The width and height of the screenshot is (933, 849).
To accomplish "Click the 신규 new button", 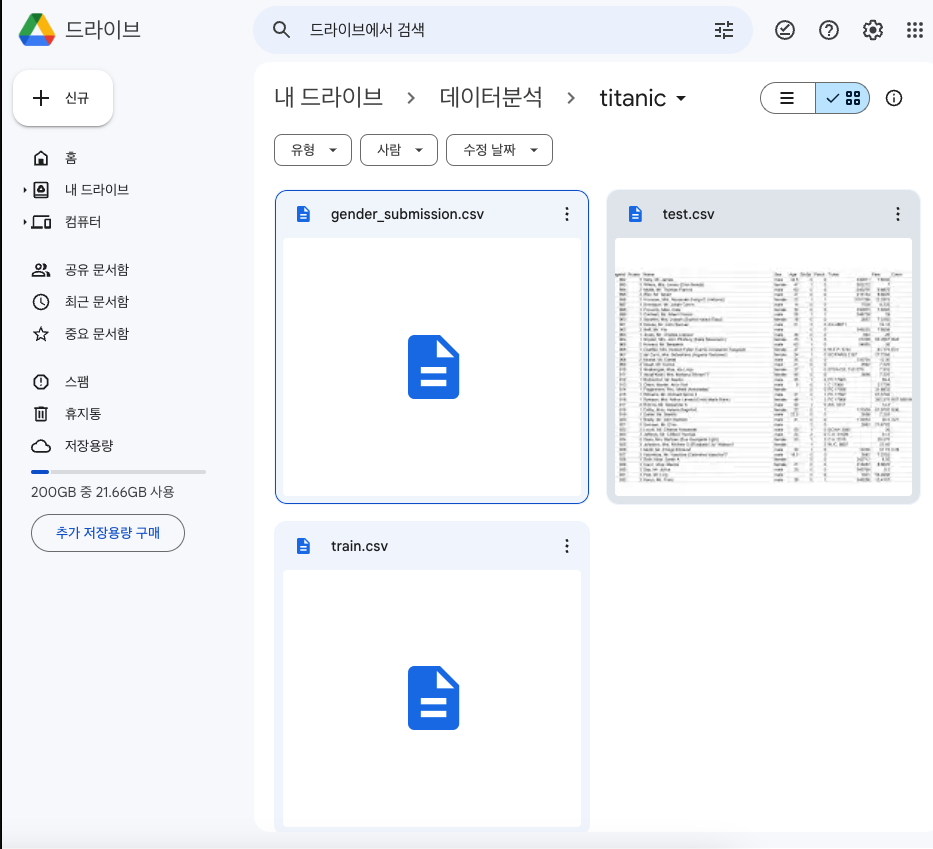I will [63, 98].
